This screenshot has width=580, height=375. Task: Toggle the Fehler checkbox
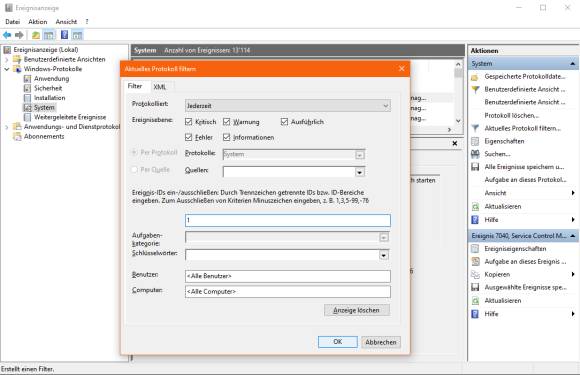(189, 137)
